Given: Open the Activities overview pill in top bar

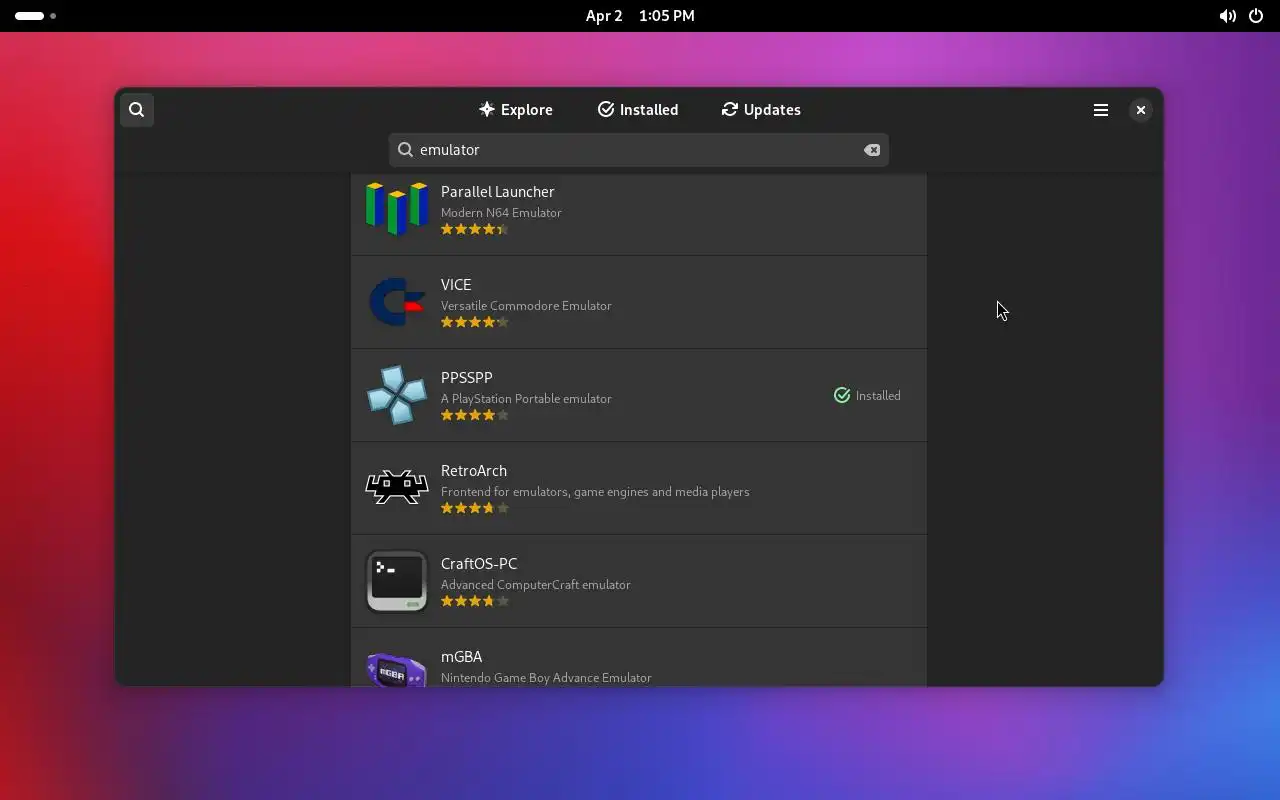Looking at the screenshot, I should [36, 16].
